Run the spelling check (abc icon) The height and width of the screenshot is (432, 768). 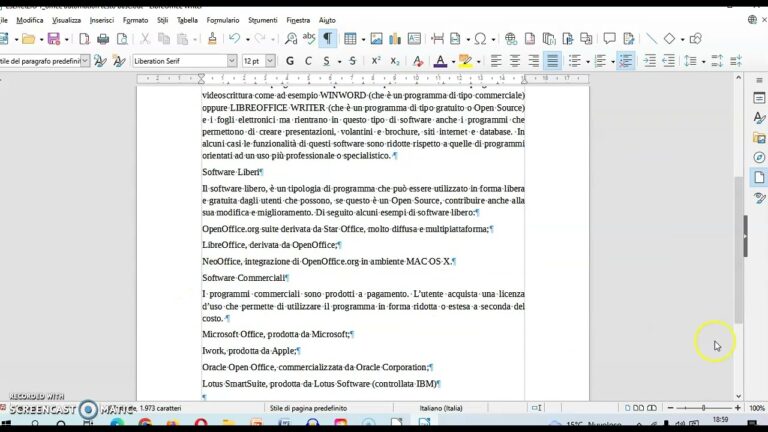pyautogui.click(x=309, y=39)
